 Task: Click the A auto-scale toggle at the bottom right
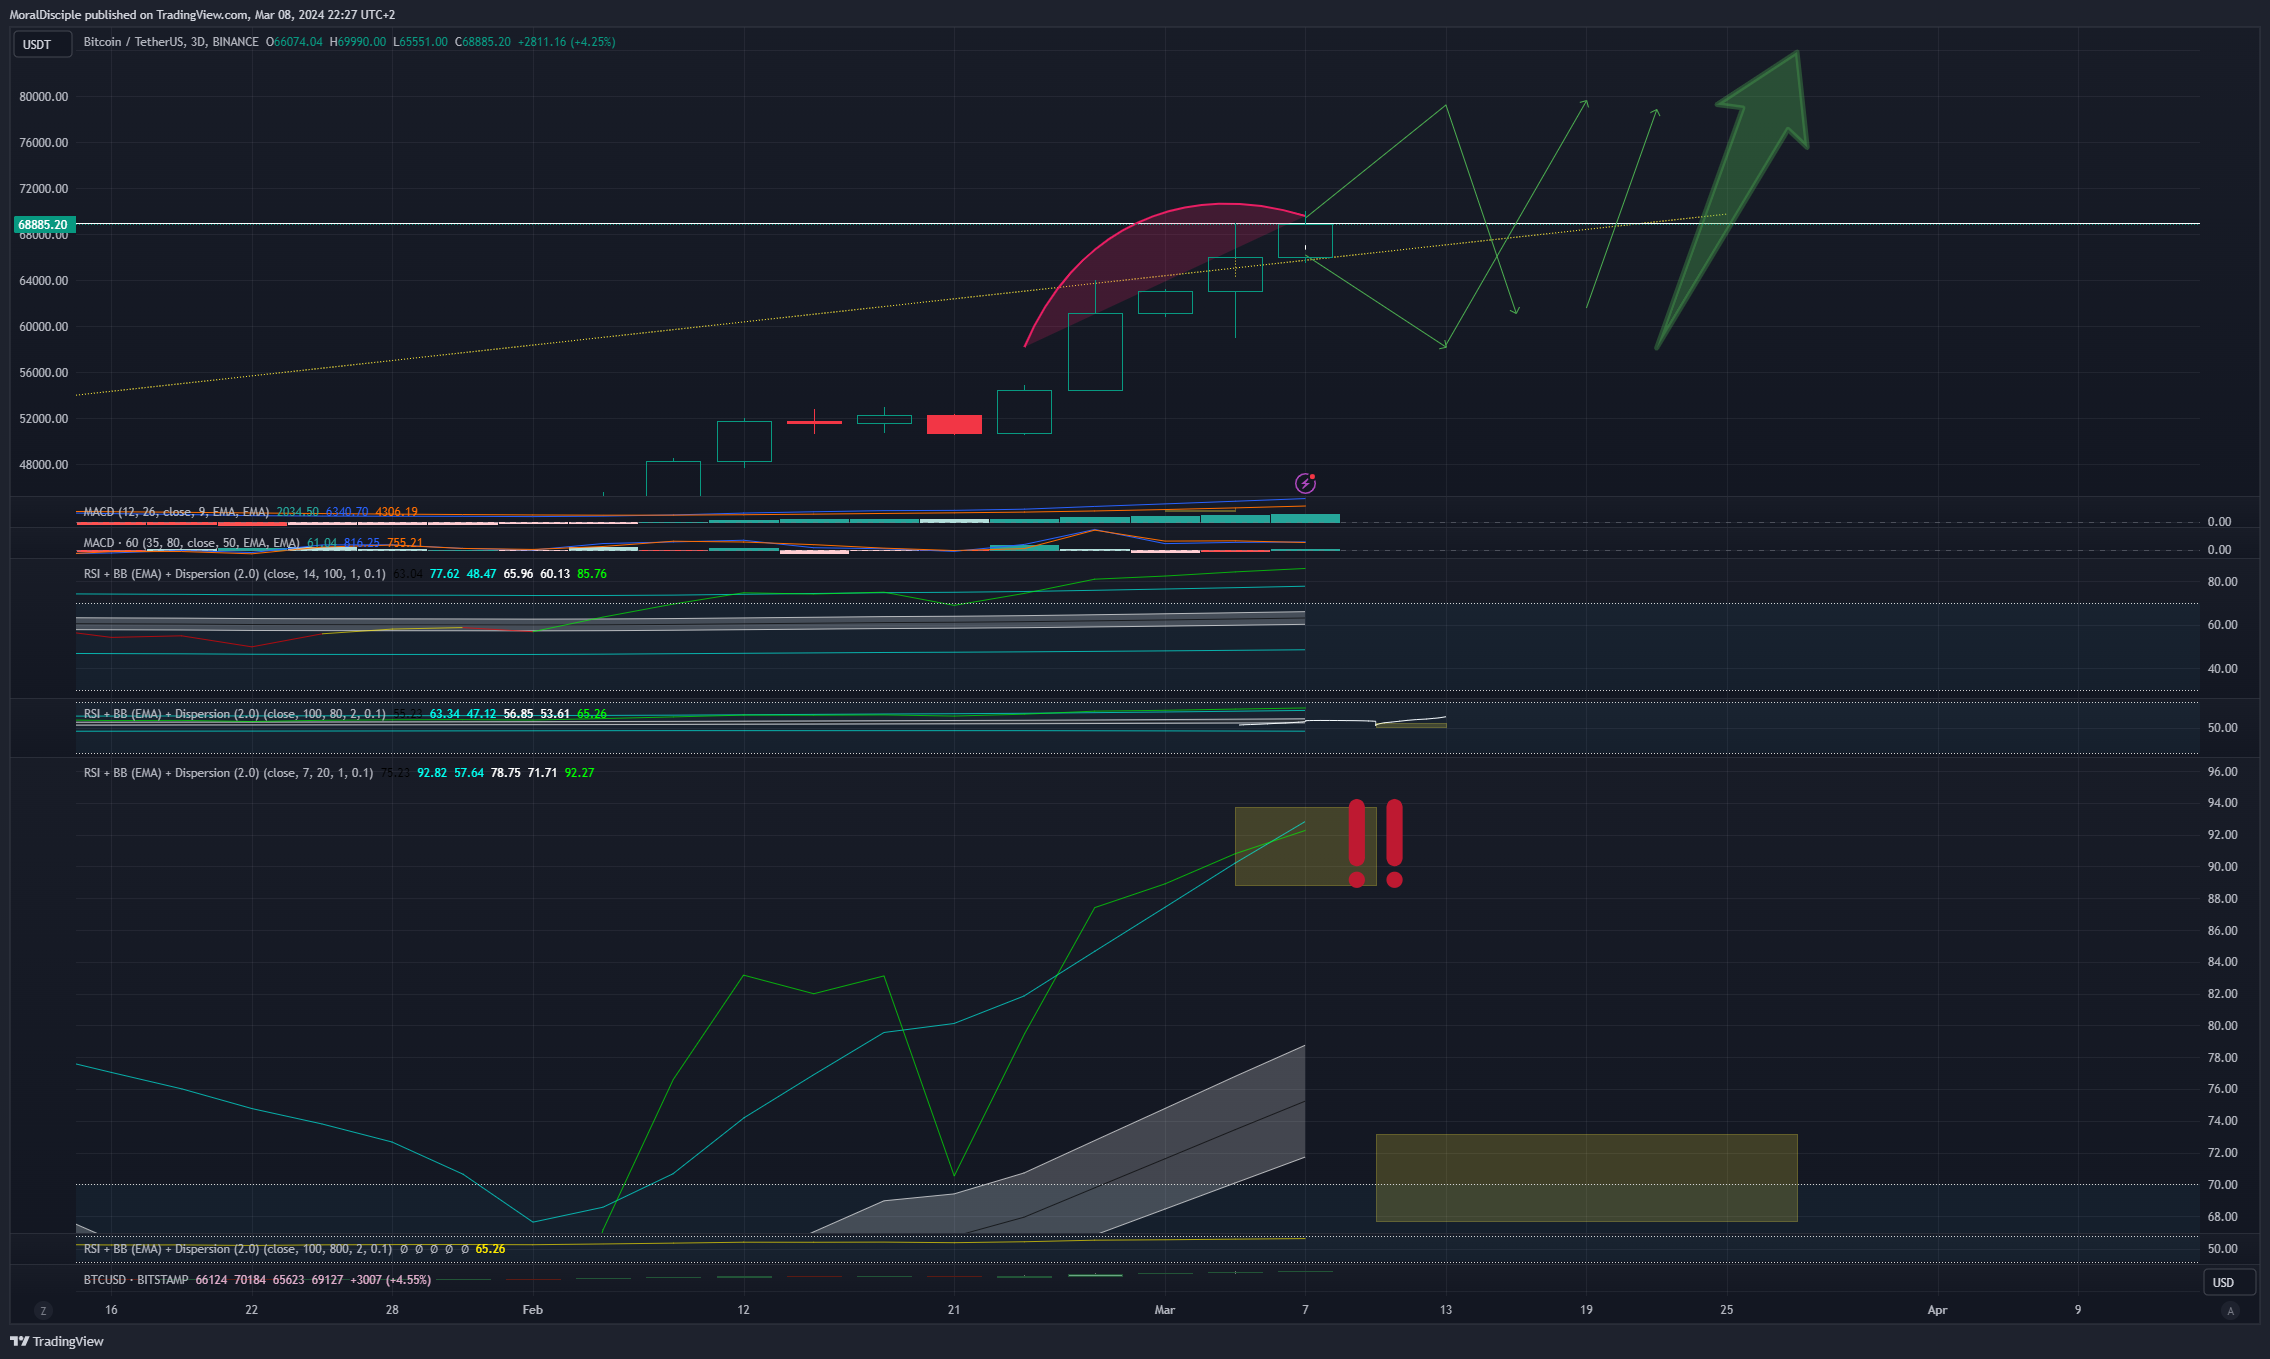[x=2230, y=1310]
